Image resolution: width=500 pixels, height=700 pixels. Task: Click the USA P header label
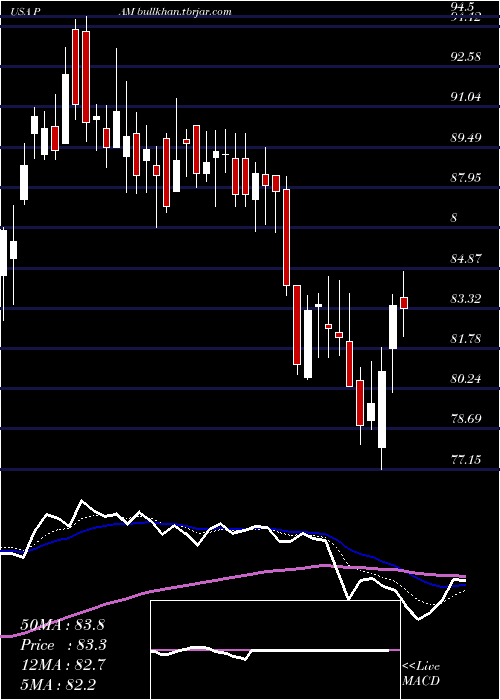(x=23, y=12)
